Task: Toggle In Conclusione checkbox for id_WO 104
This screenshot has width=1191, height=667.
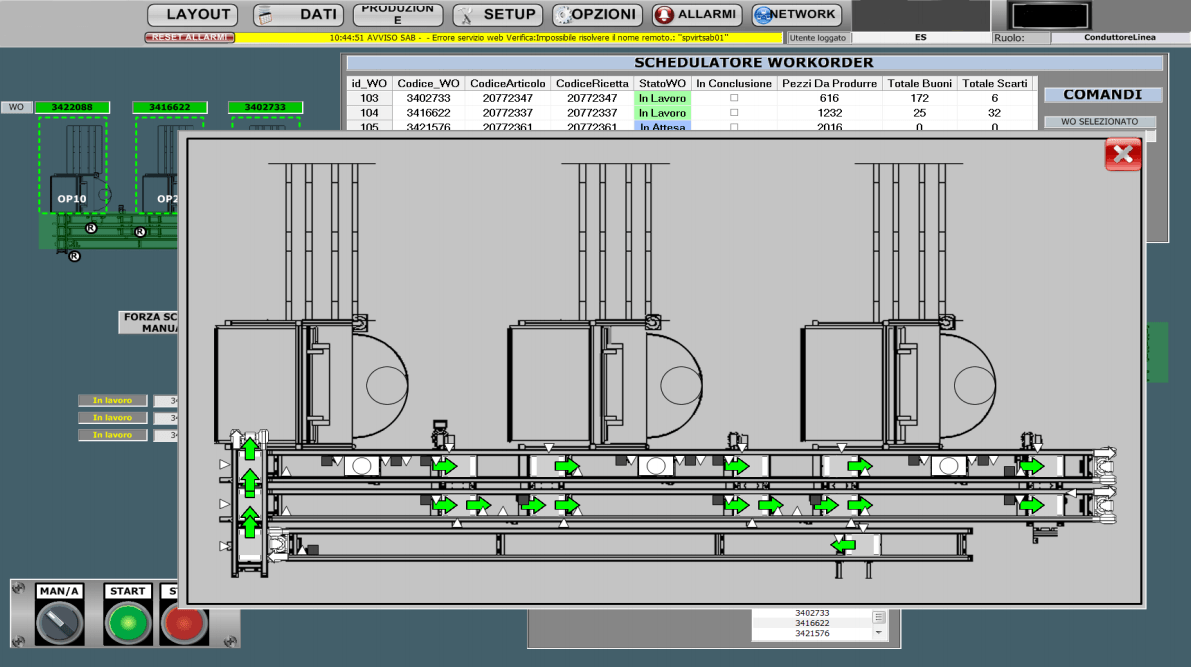Action: [x=734, y=112]
